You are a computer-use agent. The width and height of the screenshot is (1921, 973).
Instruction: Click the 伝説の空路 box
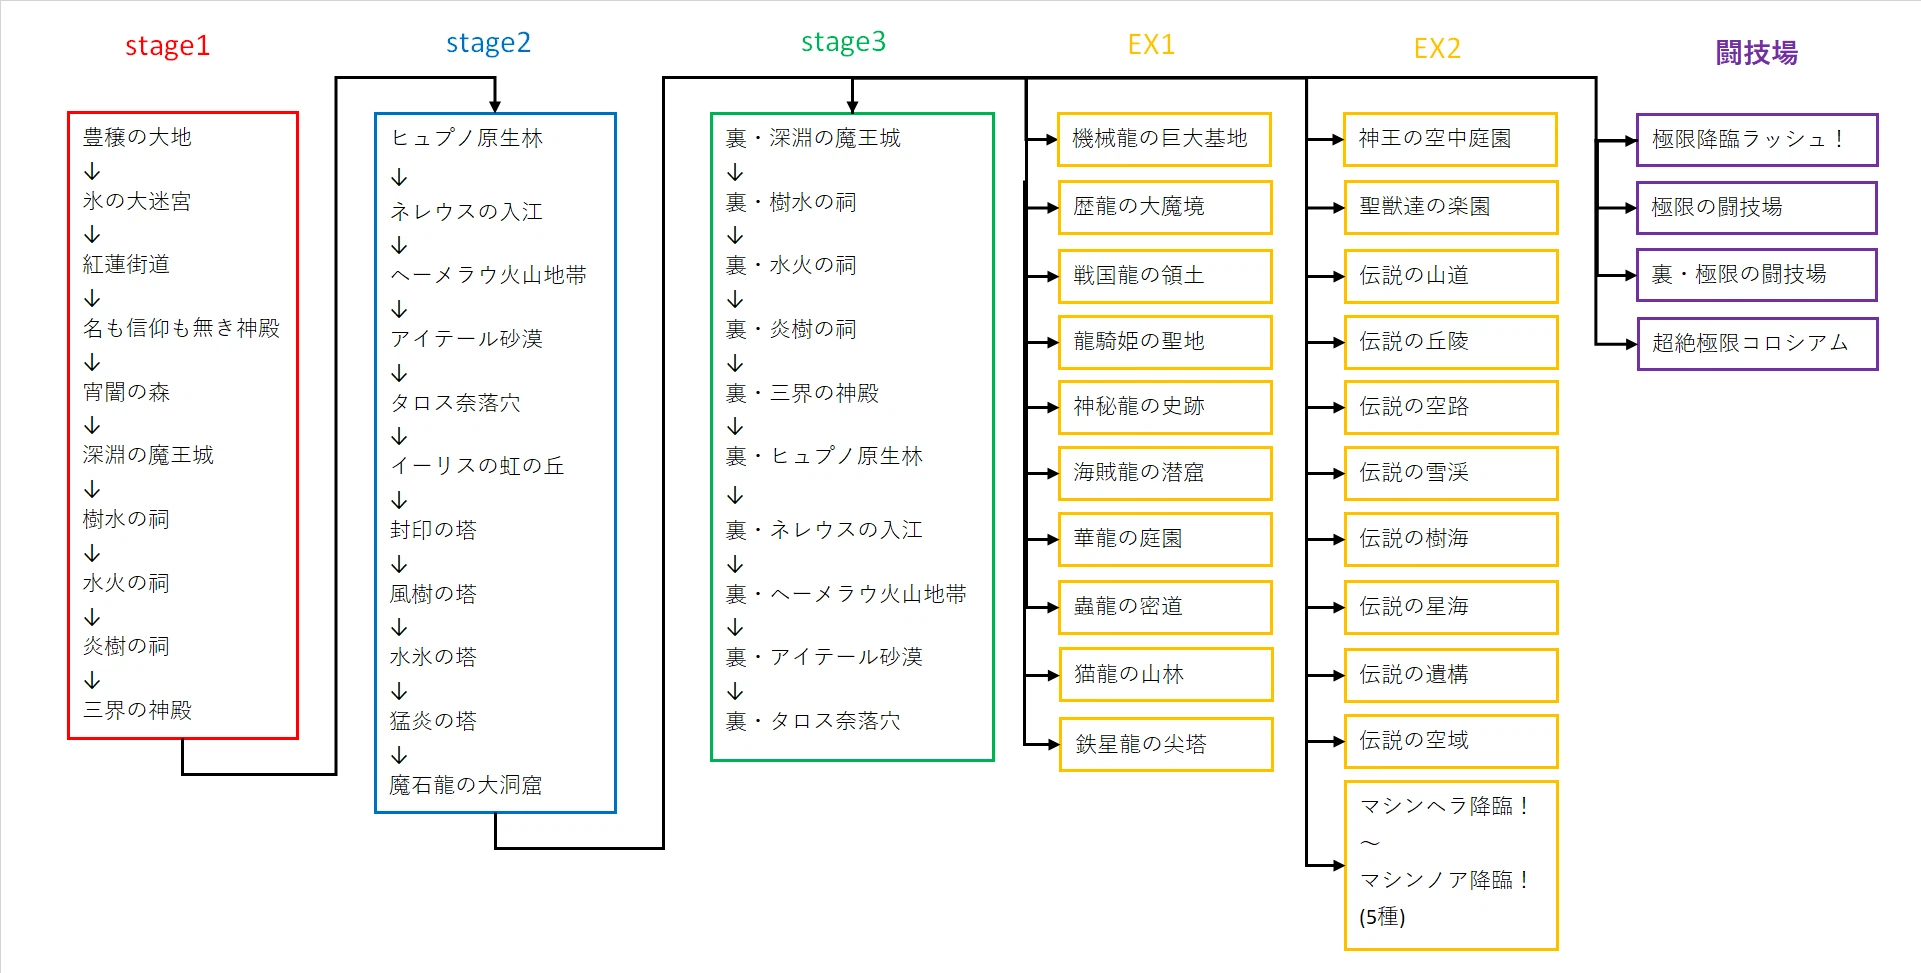(1451, 407)
